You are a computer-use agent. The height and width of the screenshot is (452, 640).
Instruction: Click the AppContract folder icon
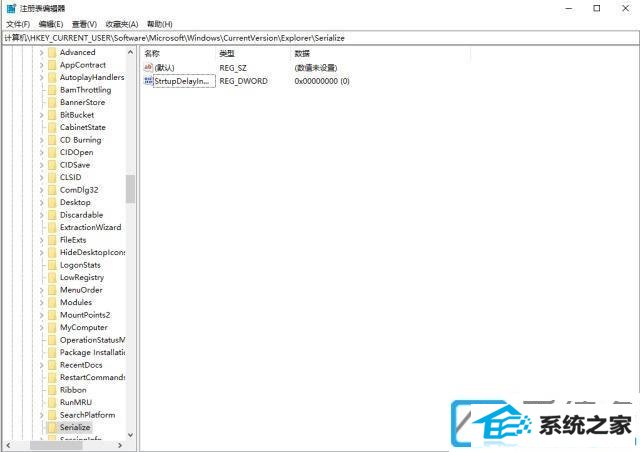pyautogui.click(x=52, y=65)
